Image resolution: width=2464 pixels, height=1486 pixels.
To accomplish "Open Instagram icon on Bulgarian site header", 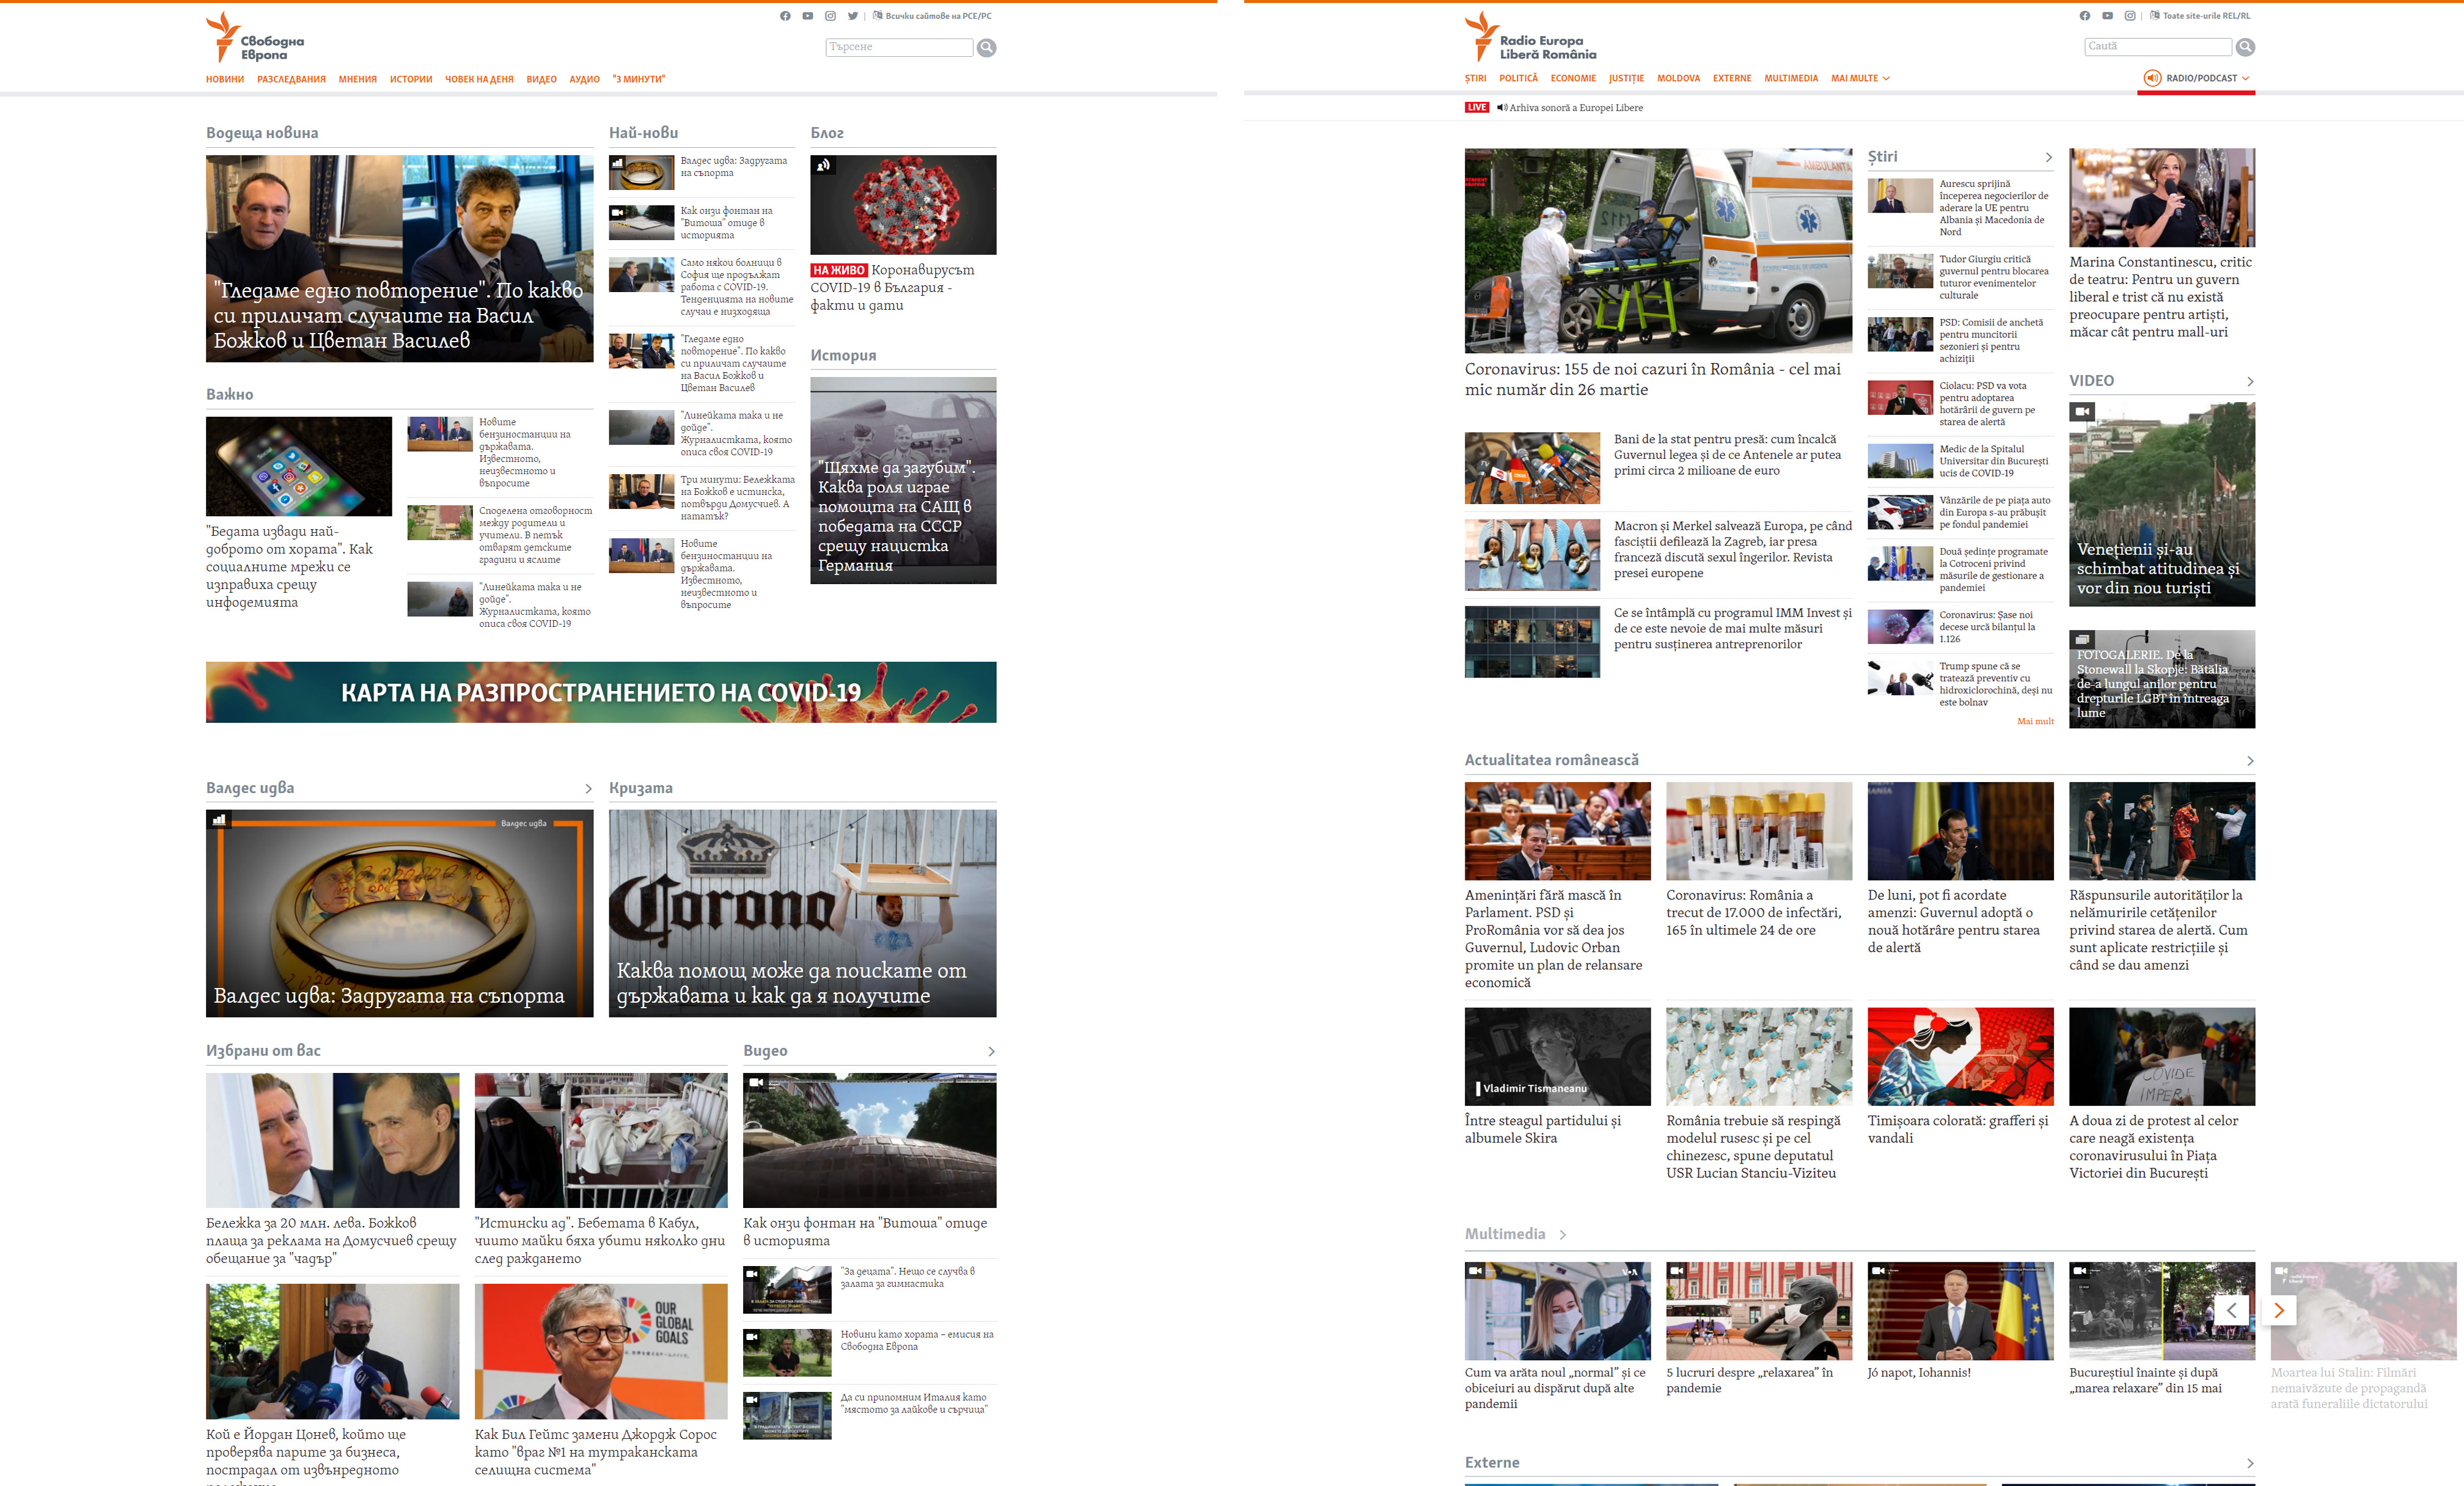I will [x=830, y=16].
